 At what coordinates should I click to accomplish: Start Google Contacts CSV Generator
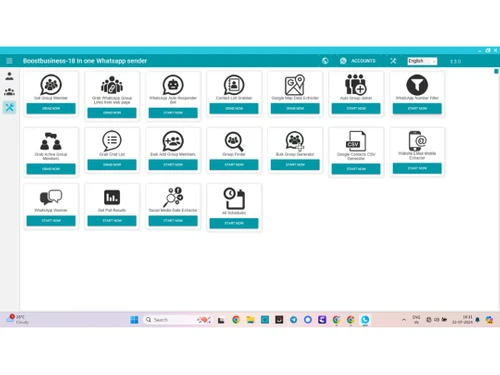tap(356, 169)
